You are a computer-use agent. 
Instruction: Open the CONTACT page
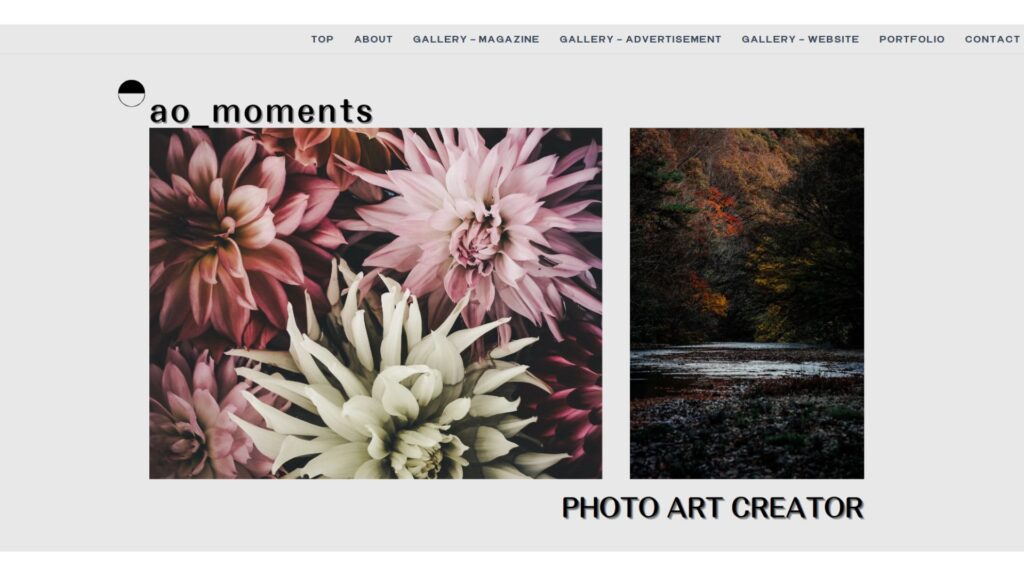992,39
